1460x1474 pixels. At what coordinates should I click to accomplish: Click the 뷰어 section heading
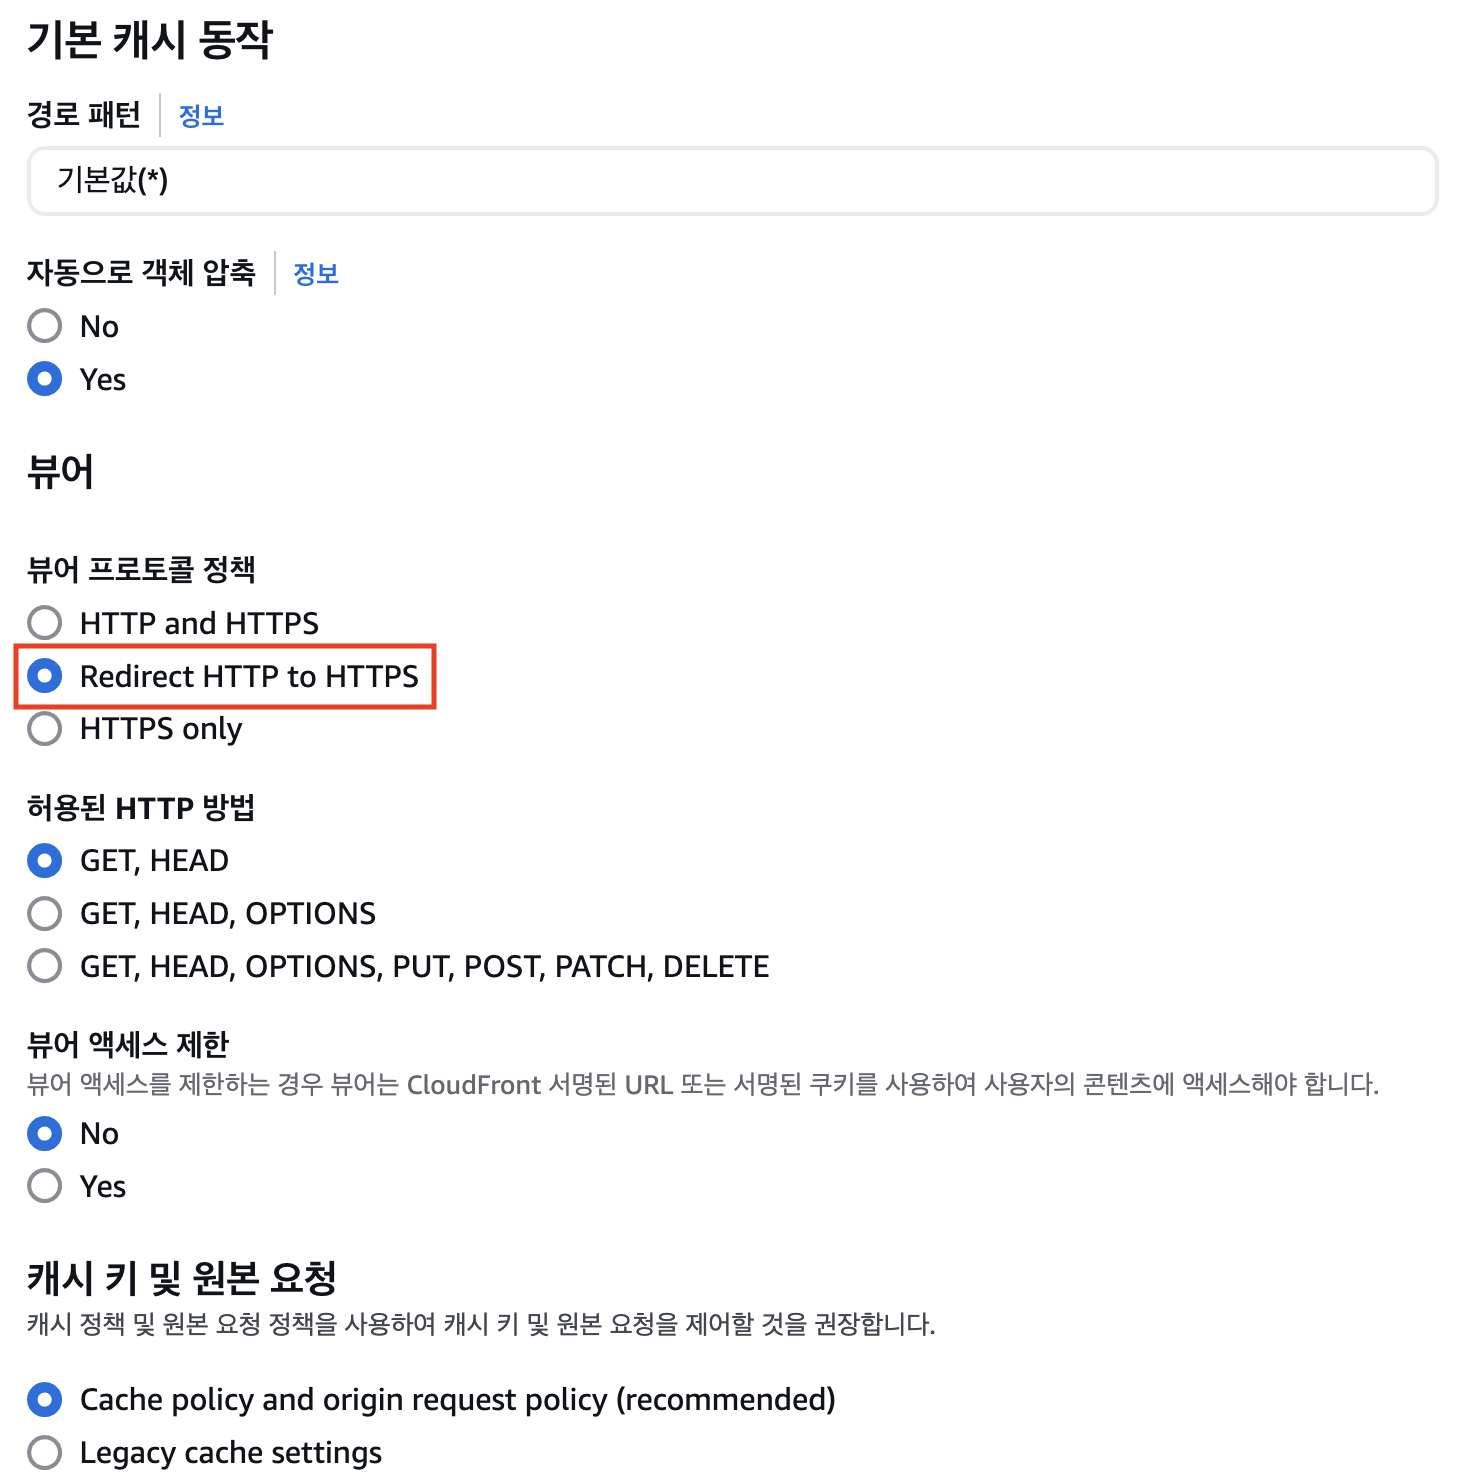61,472
